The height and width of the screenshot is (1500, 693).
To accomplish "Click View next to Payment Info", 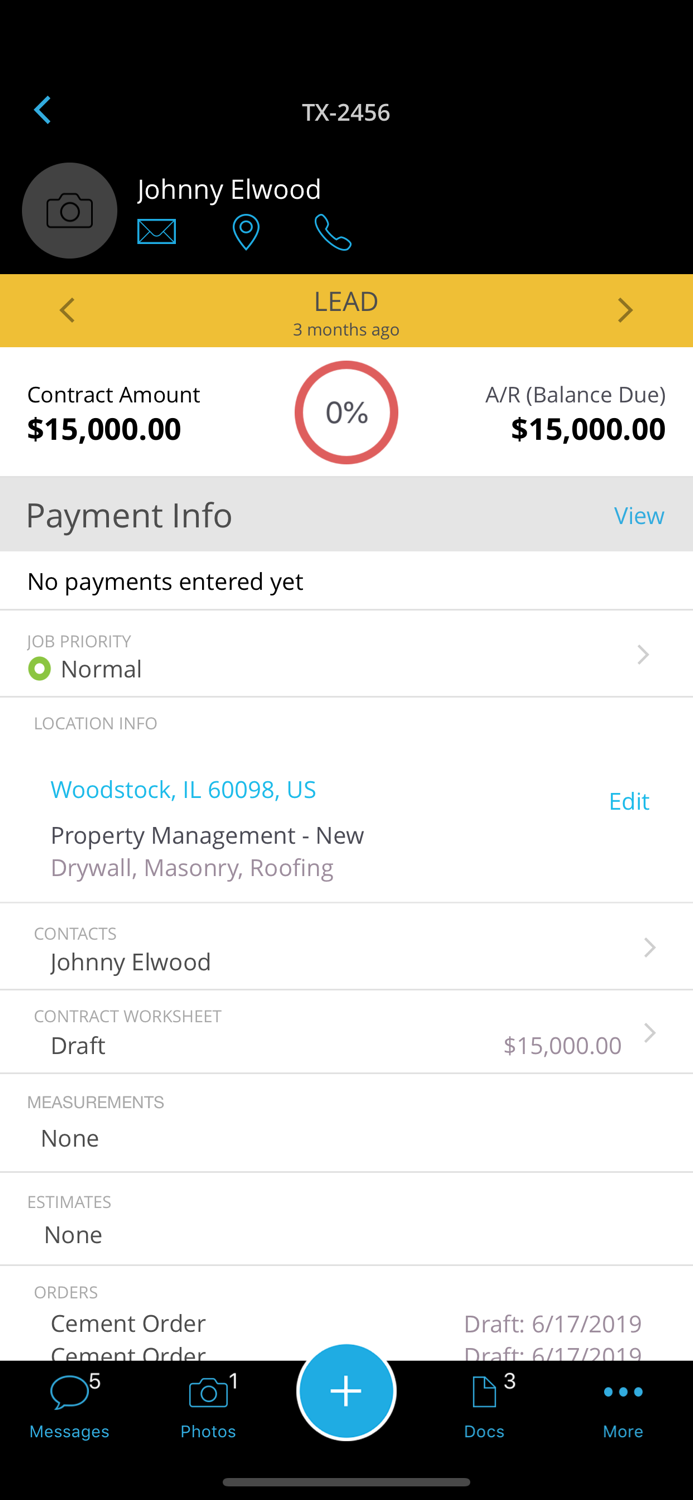I will [639, 515].
